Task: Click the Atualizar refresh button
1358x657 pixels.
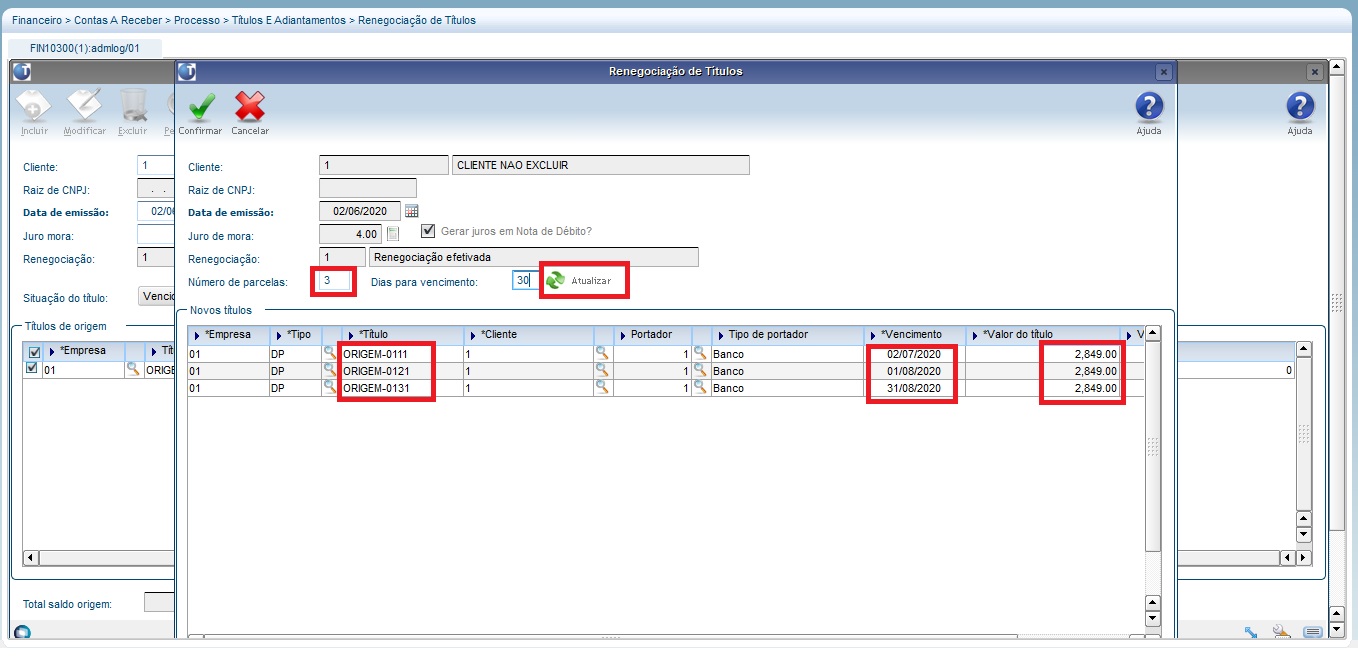Action: click(x=579, y=281)
